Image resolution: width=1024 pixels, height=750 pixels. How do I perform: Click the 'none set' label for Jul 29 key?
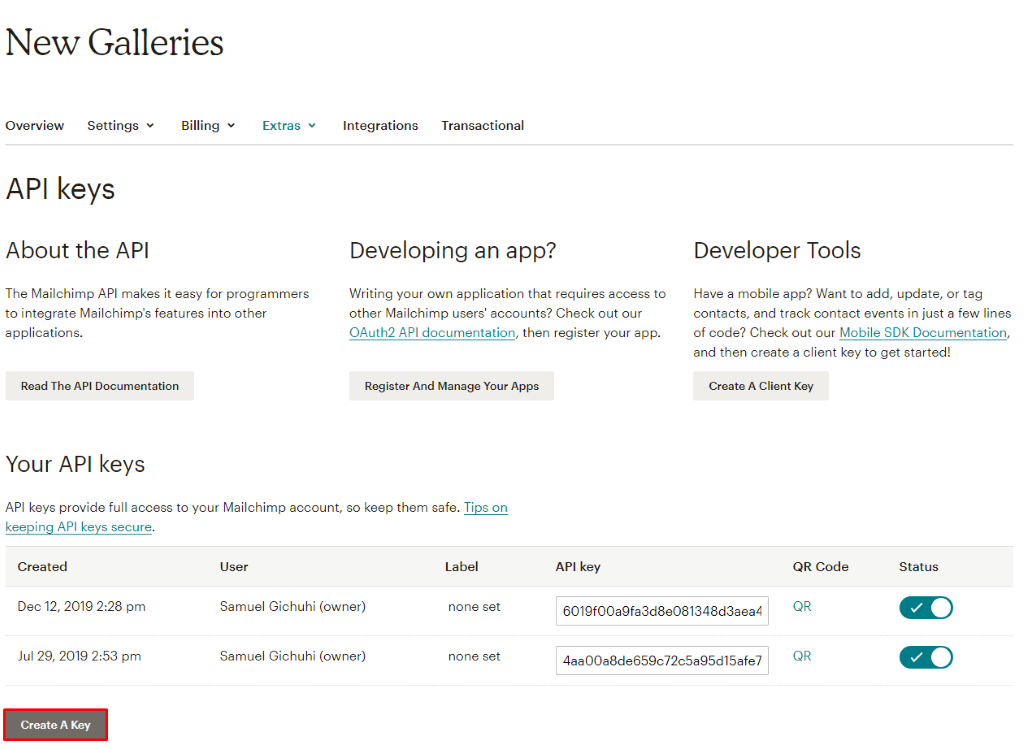coord(474,657)
